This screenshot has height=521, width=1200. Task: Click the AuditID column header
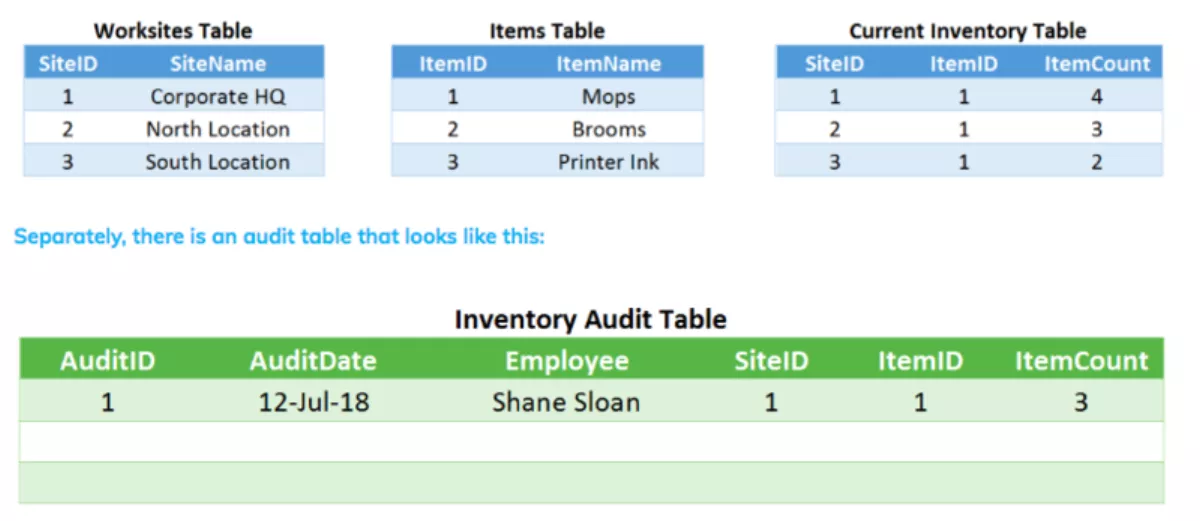108,361
